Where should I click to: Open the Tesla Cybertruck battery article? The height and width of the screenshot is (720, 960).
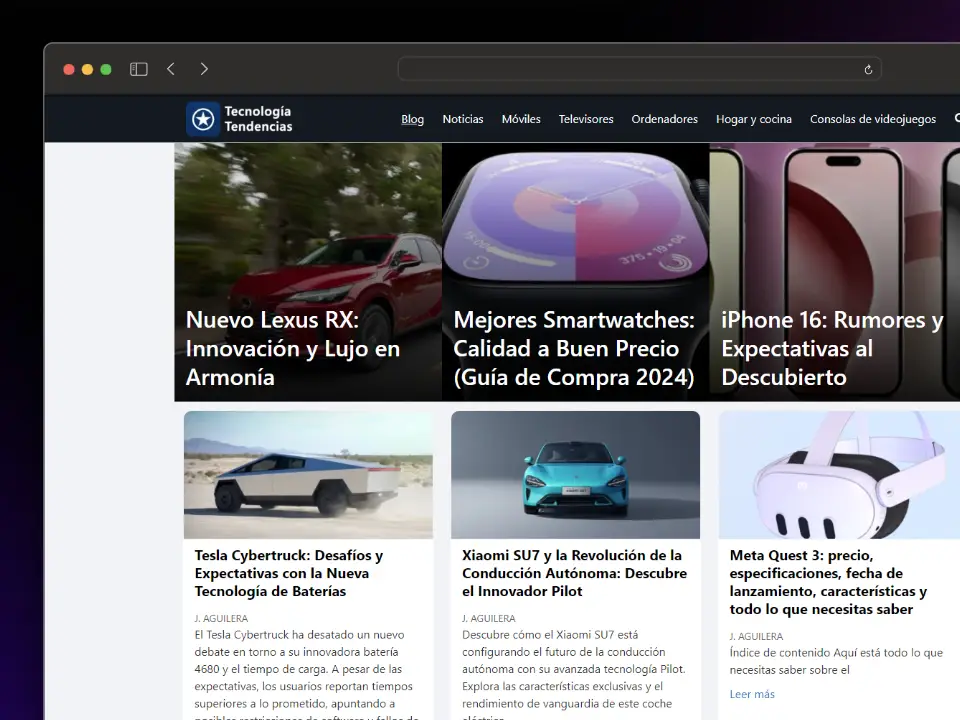(x=289, y=573)
